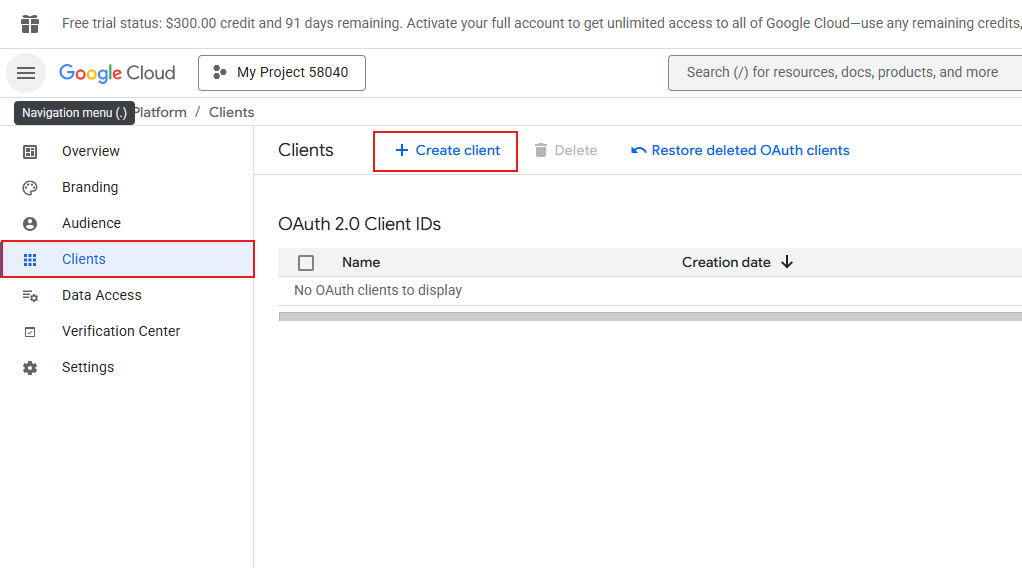Click the Overview sidebar icon
The image size is (1022, 568).
point(30,152)
